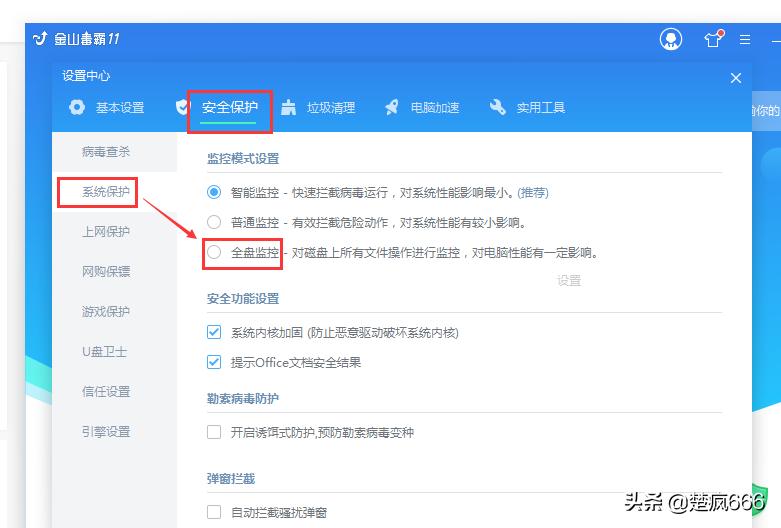Open the skin shirt icon

[x=713, y=39]
